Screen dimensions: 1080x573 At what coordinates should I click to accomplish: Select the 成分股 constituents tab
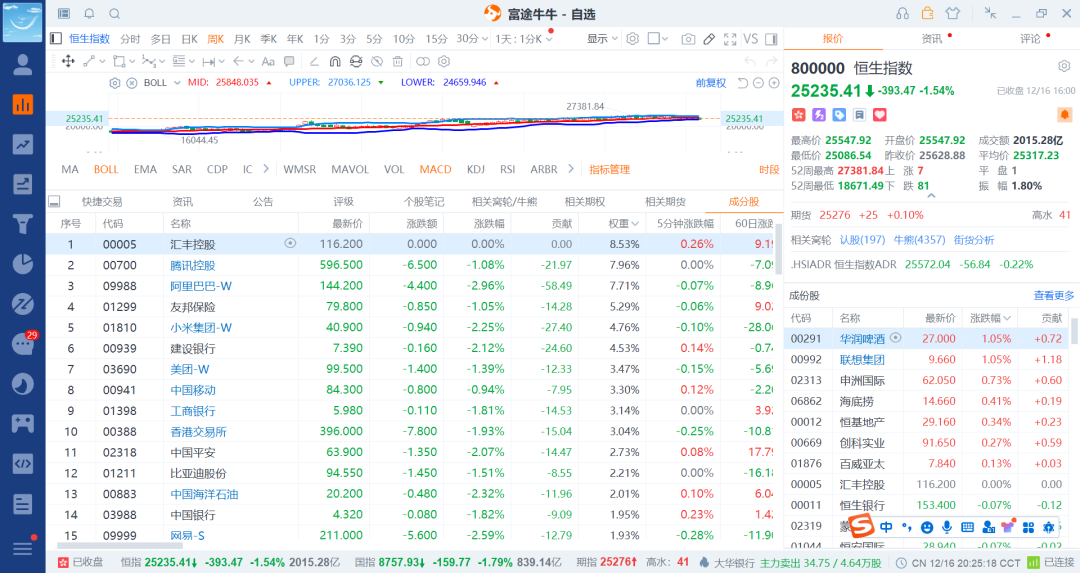coord(744,202)
